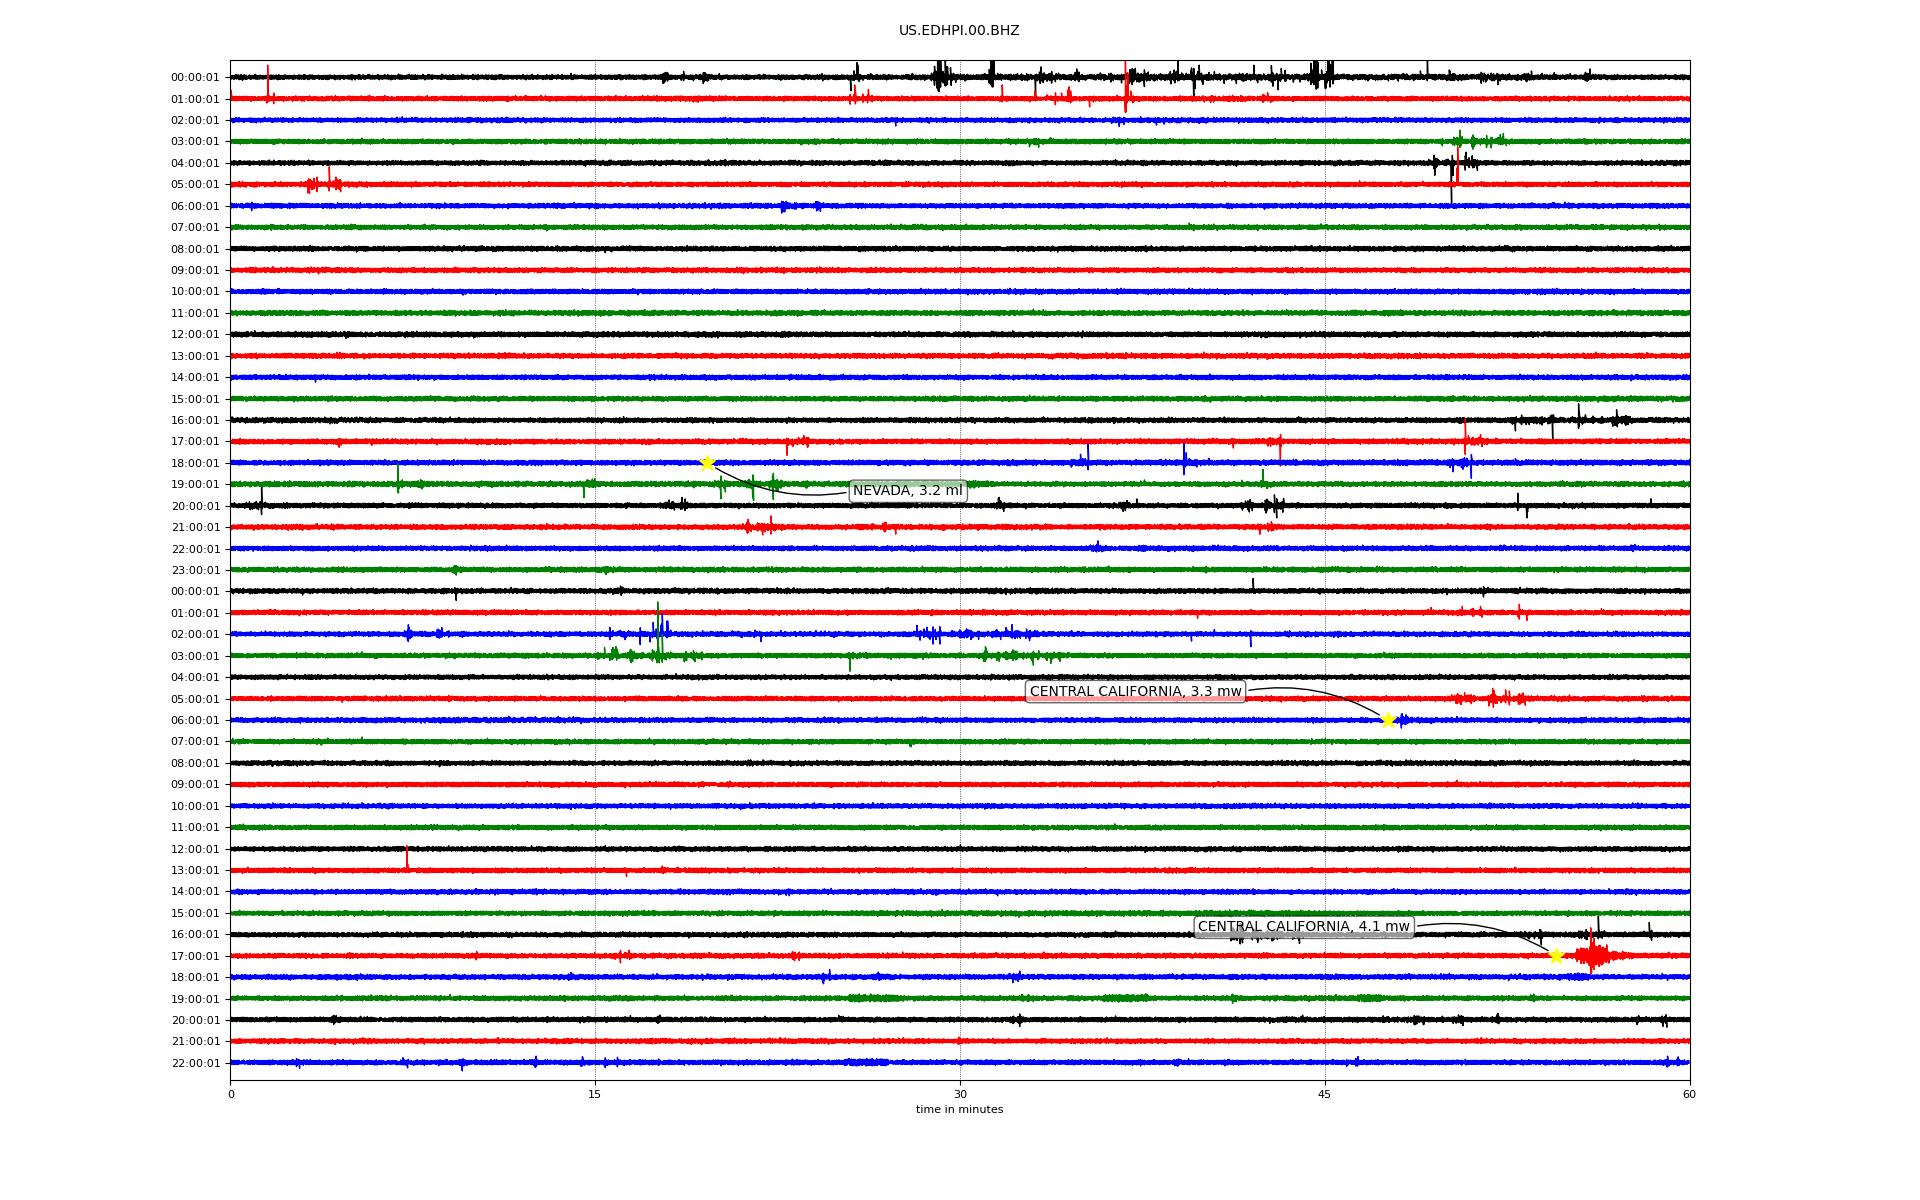This screenshot has height=1200, width=1920.
Task: Click the 15 tick label on x-axis
Action: (595, 1094)
